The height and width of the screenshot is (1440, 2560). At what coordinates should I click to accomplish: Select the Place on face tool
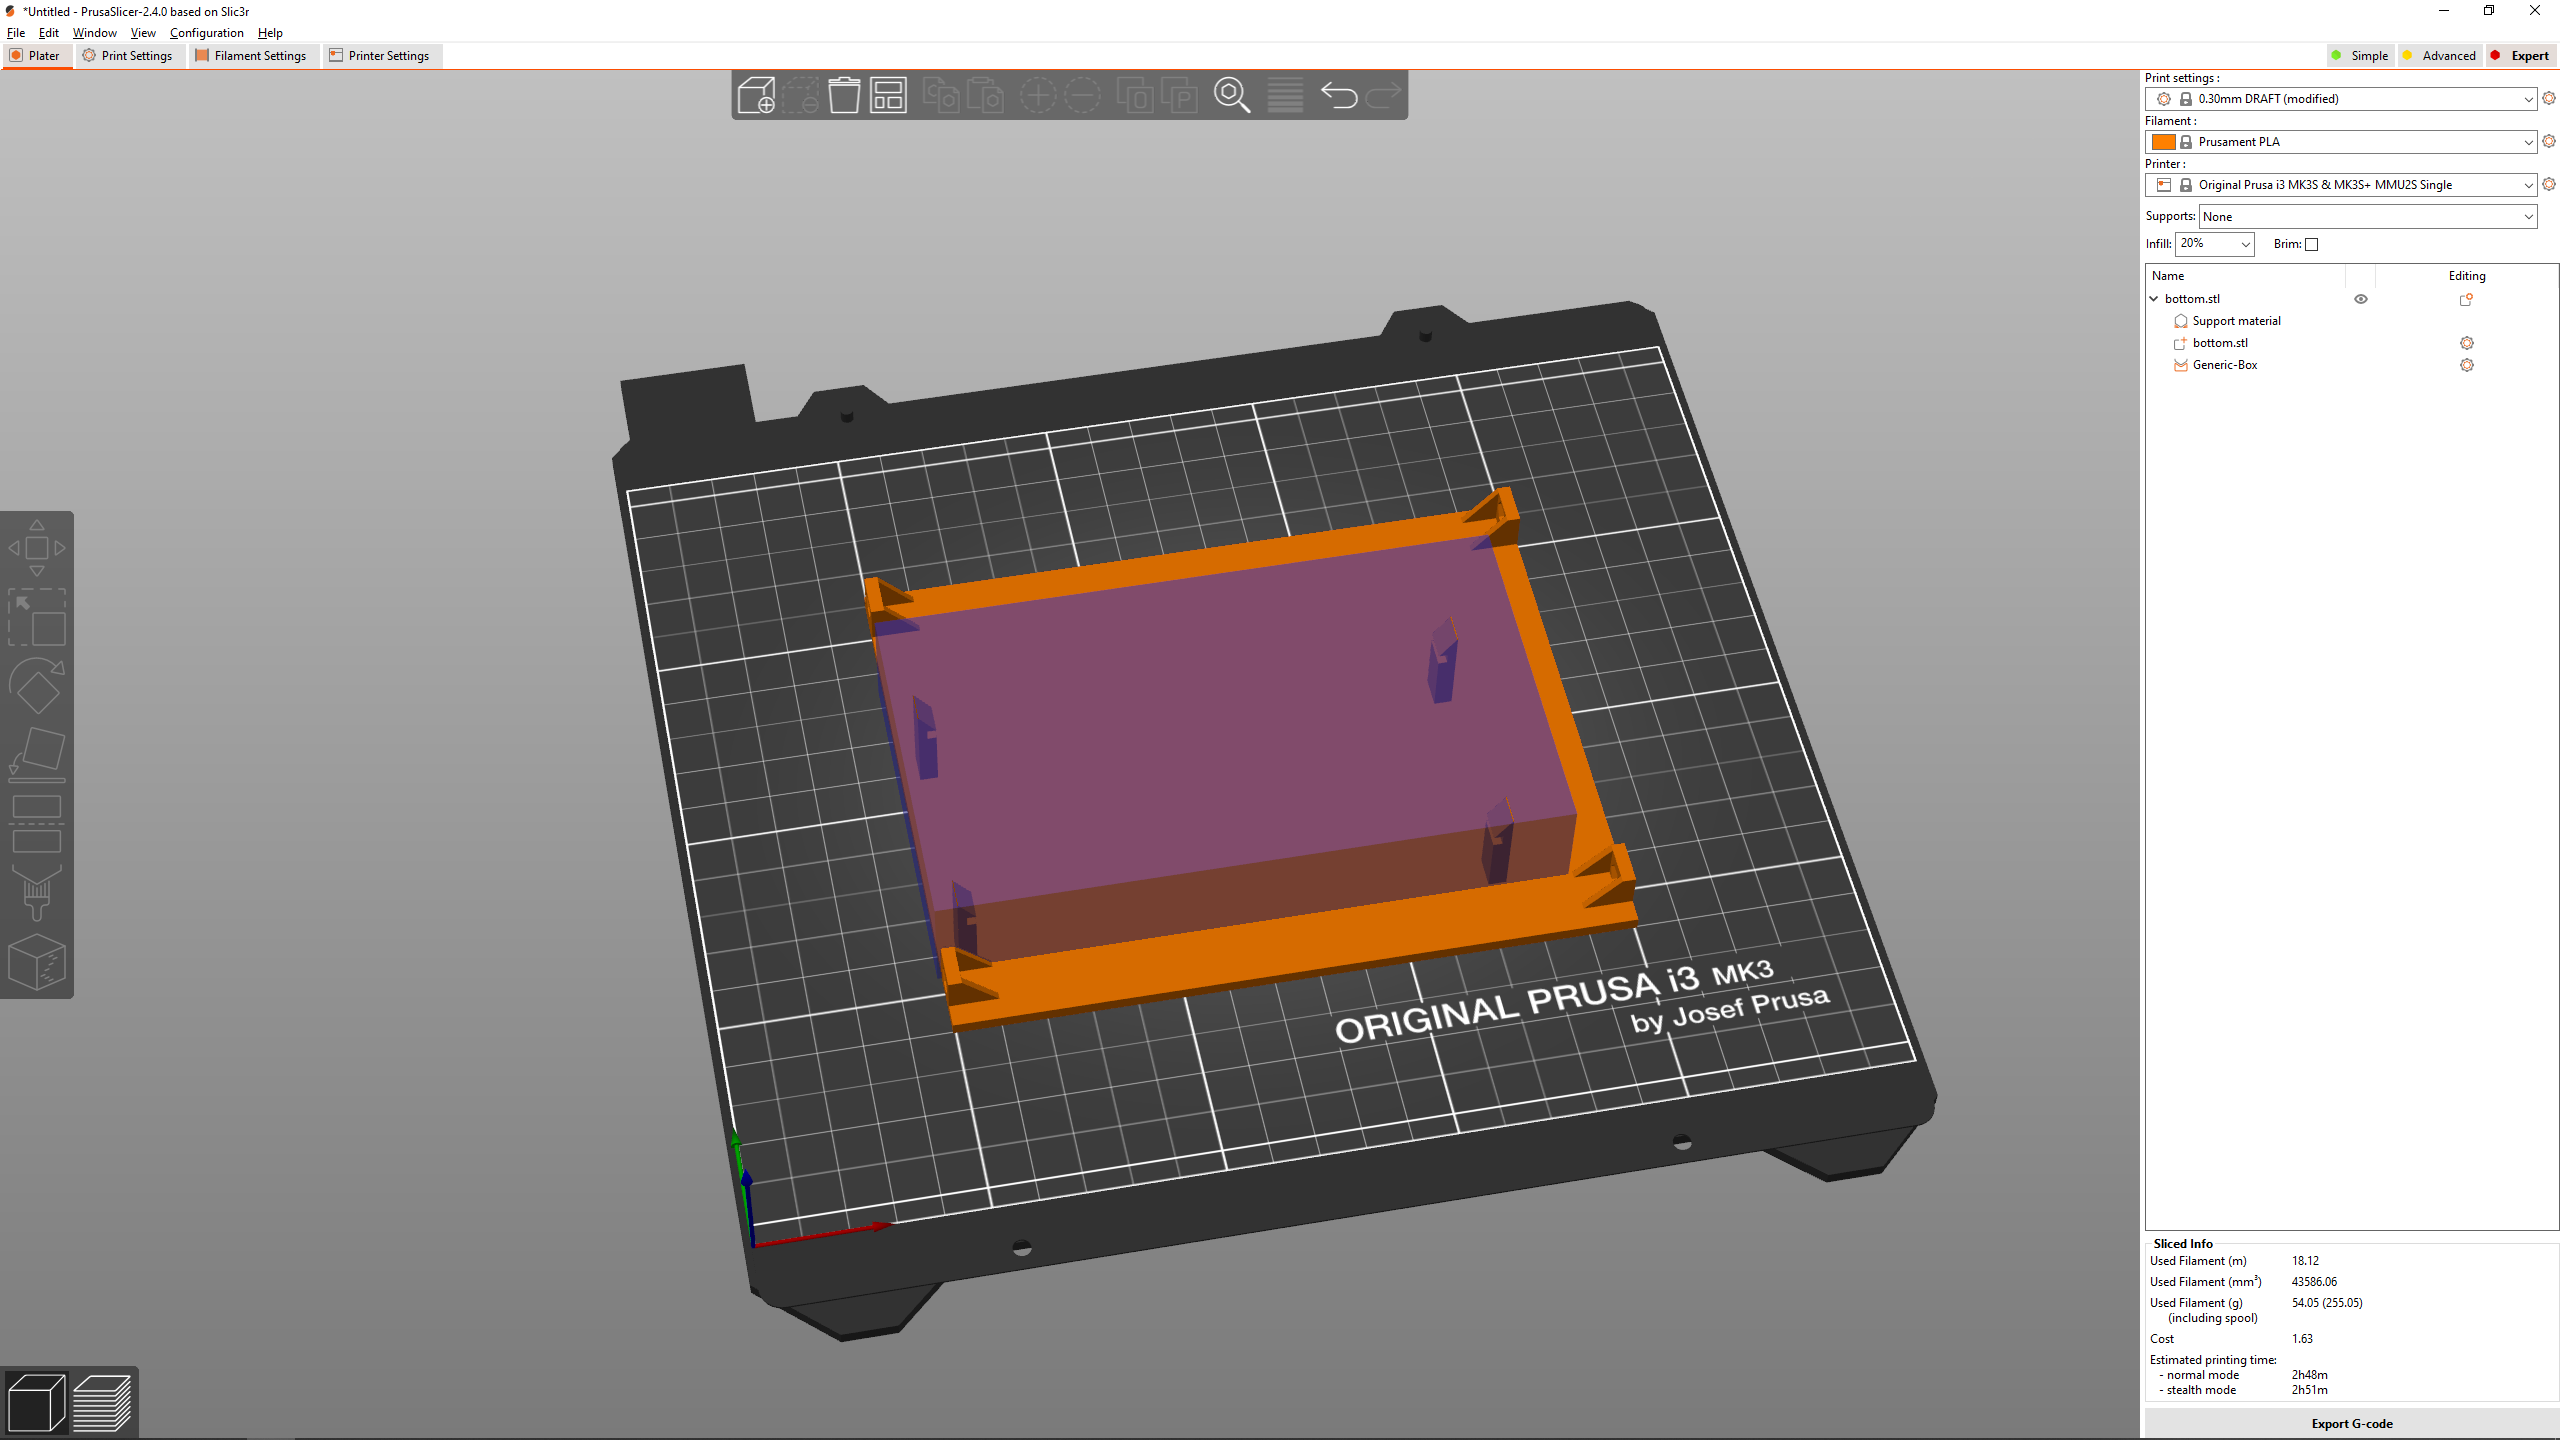[x=37, y=754]
